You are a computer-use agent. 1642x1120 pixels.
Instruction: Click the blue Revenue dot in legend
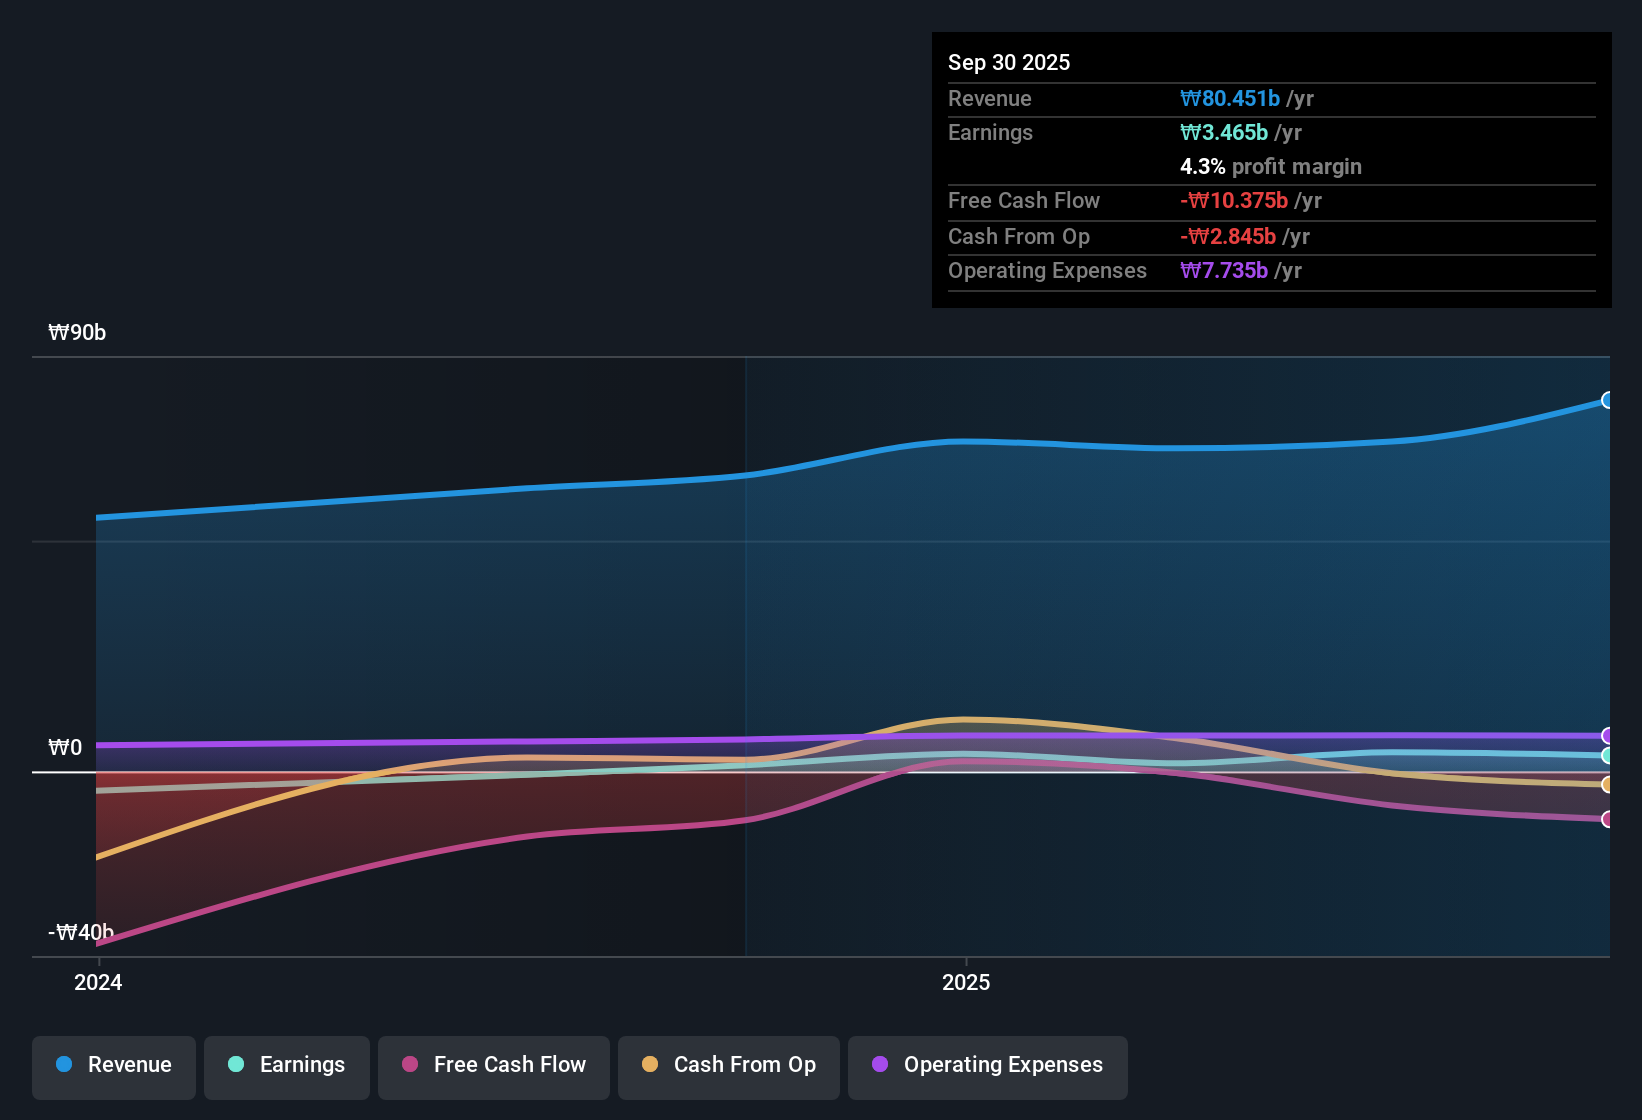pyautogui.click(x=63, y=1065)
